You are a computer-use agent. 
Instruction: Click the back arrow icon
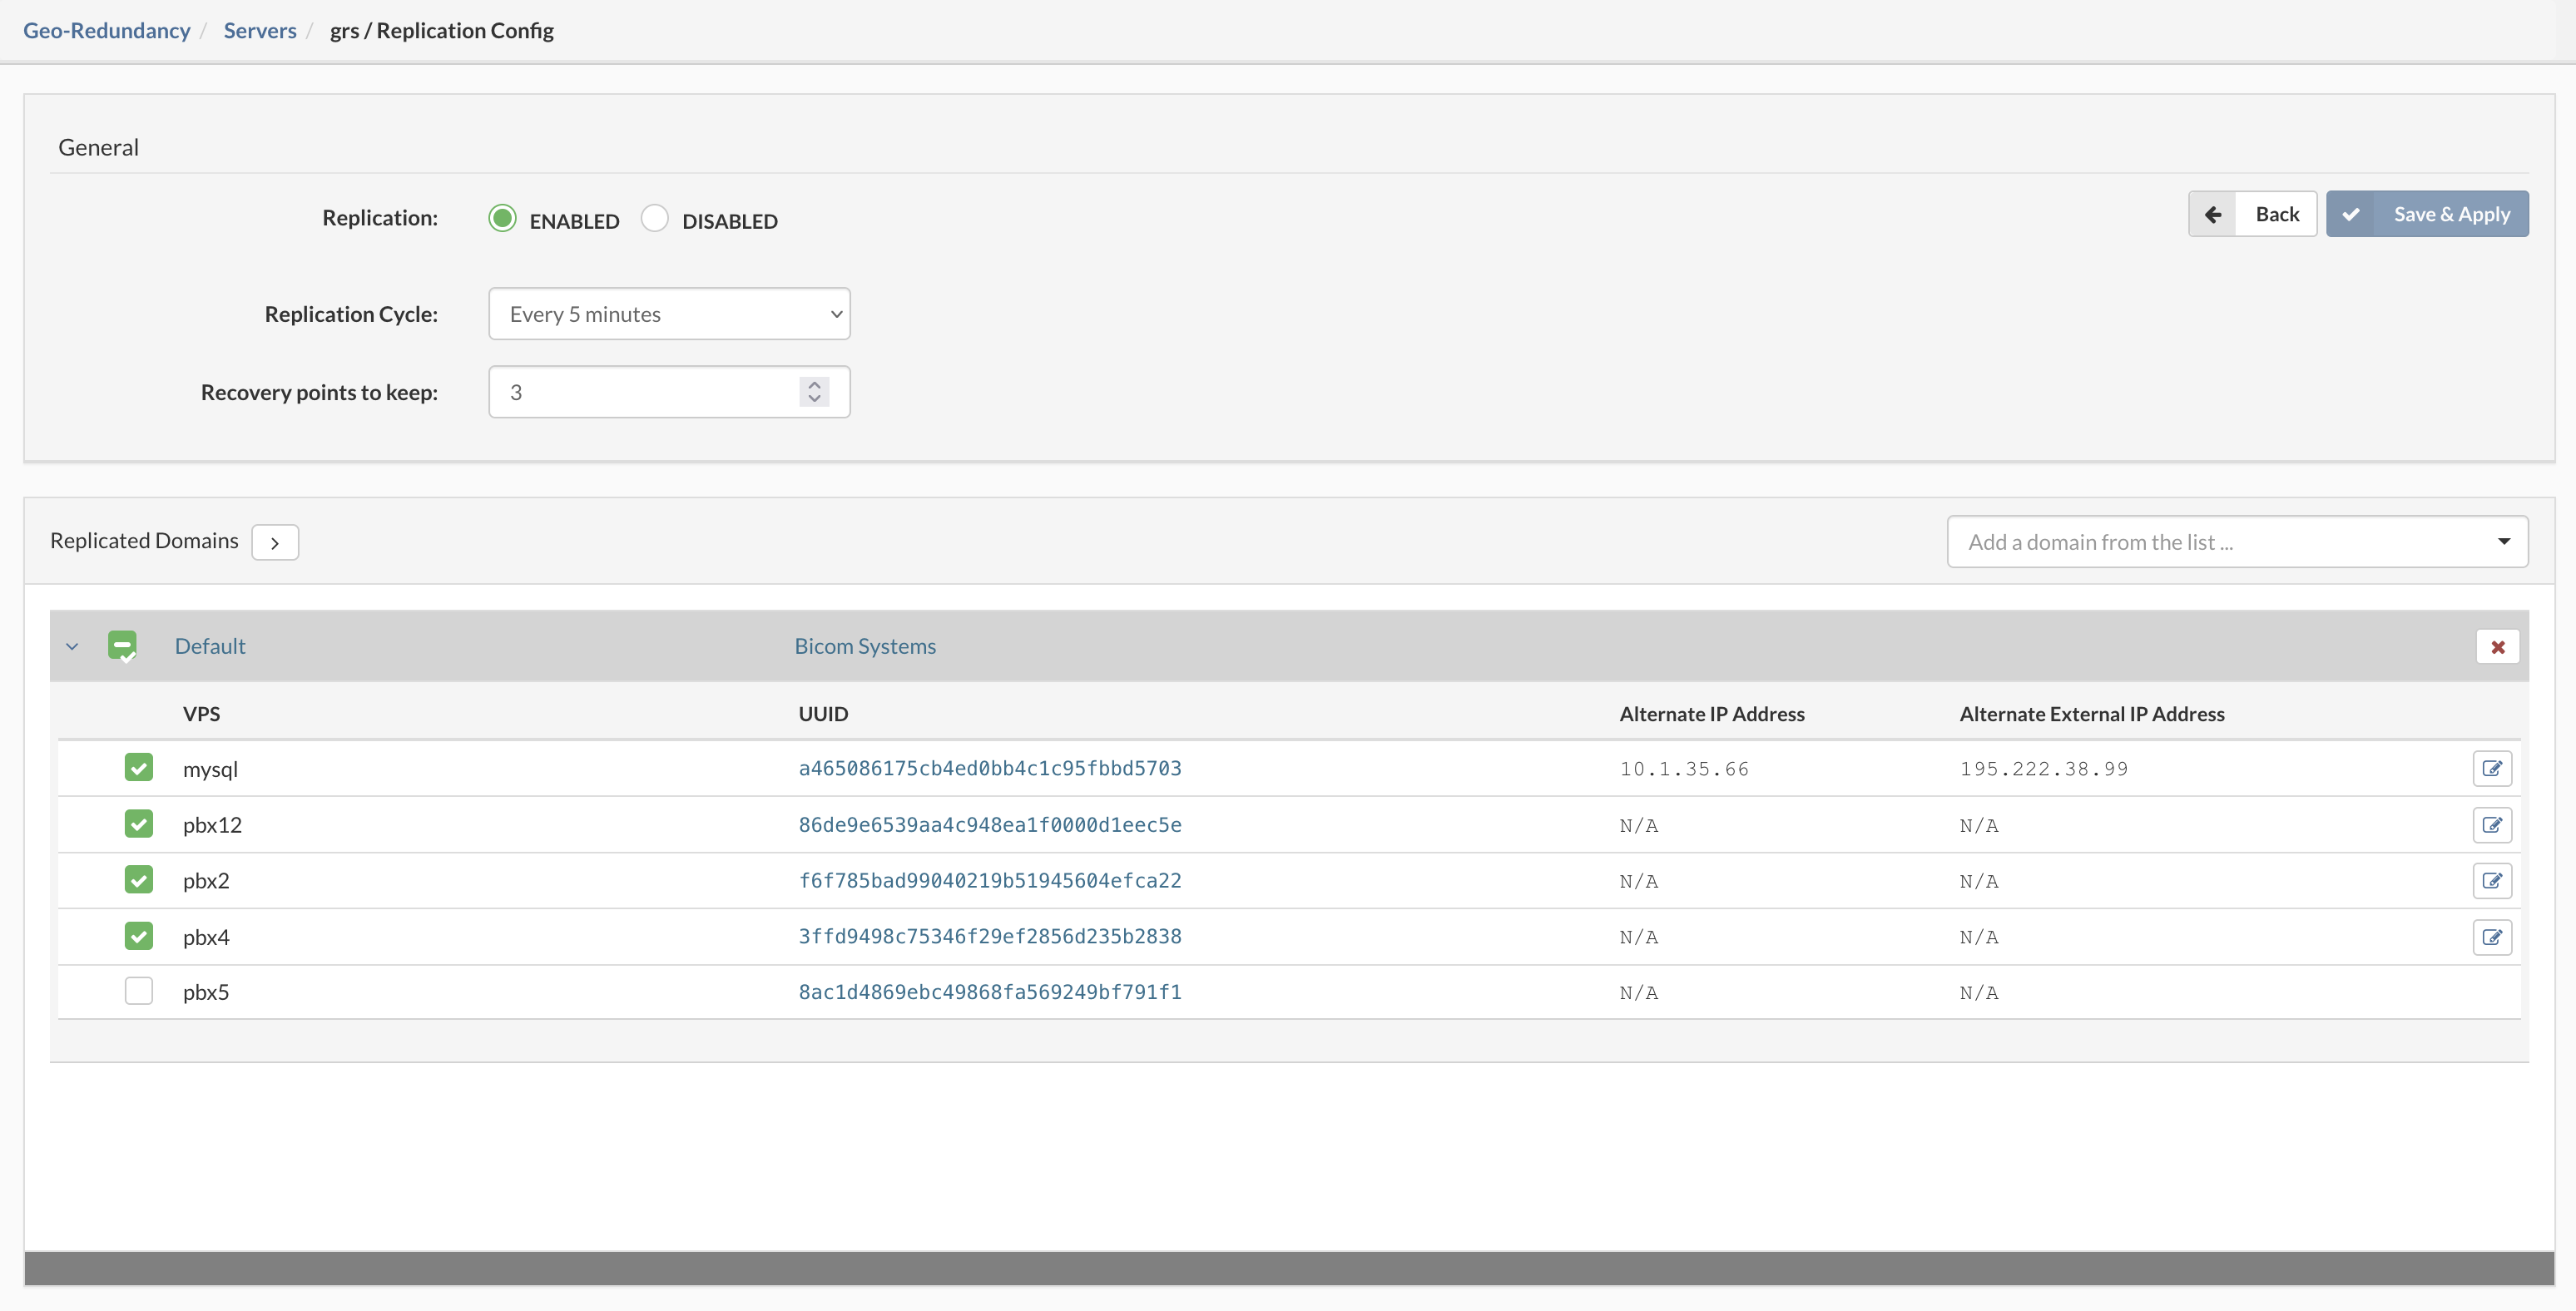2212,214
